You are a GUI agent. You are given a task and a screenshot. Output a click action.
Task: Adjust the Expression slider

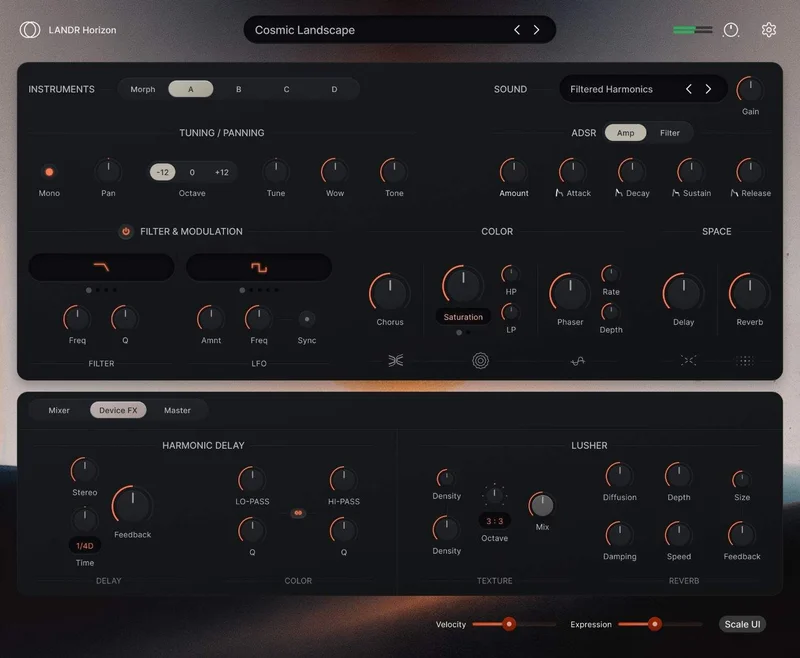660,624
